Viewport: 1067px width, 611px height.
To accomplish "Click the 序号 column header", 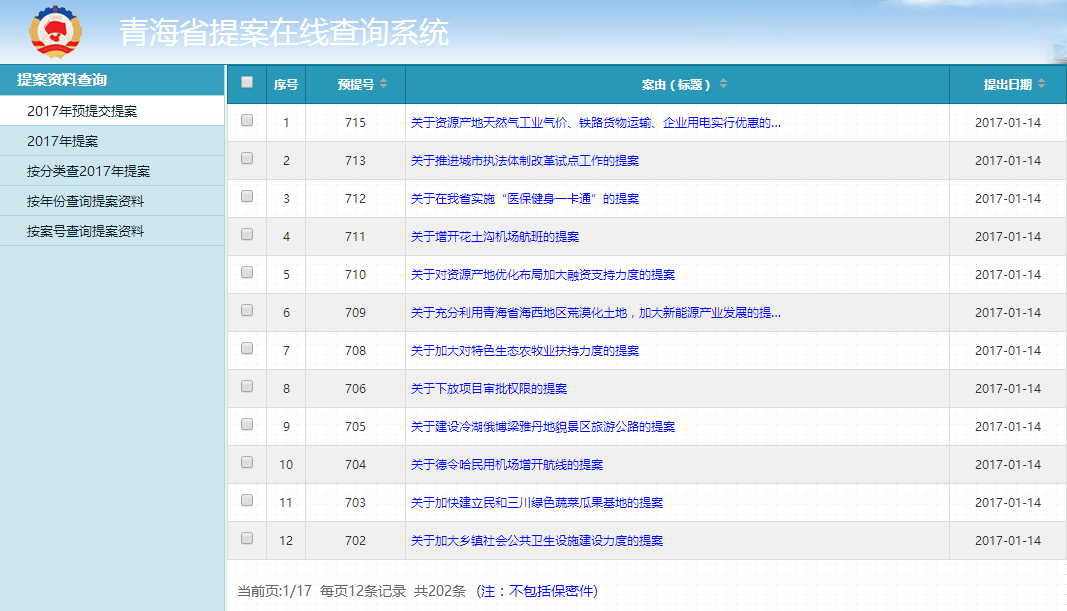I will click(286, 85).
